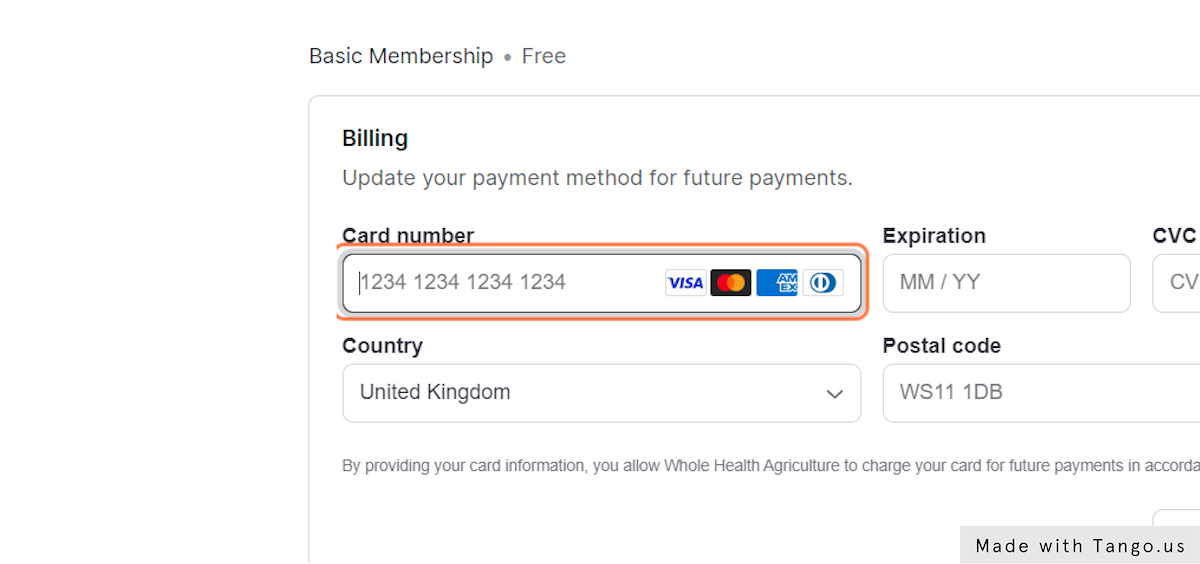Click the Card number label
This screenshot has height=564, width=1200.
408,236
